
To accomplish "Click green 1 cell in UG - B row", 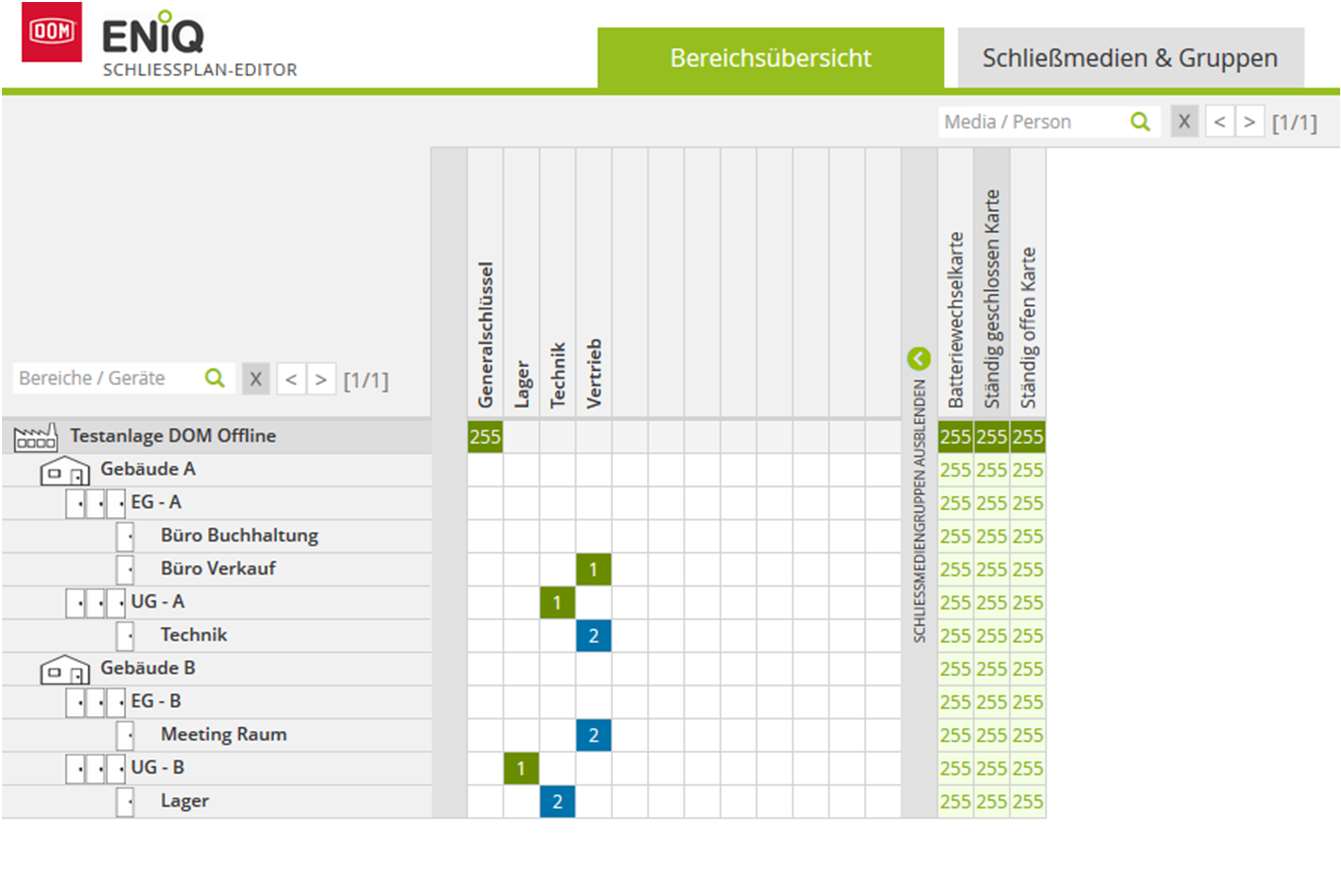I will tap(521, 768).
